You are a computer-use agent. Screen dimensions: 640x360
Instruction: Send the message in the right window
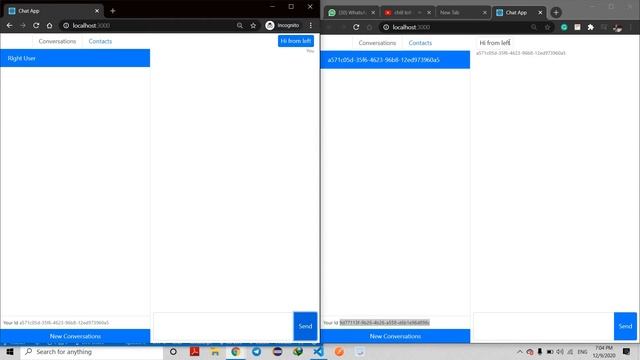[x=625, y=326]
